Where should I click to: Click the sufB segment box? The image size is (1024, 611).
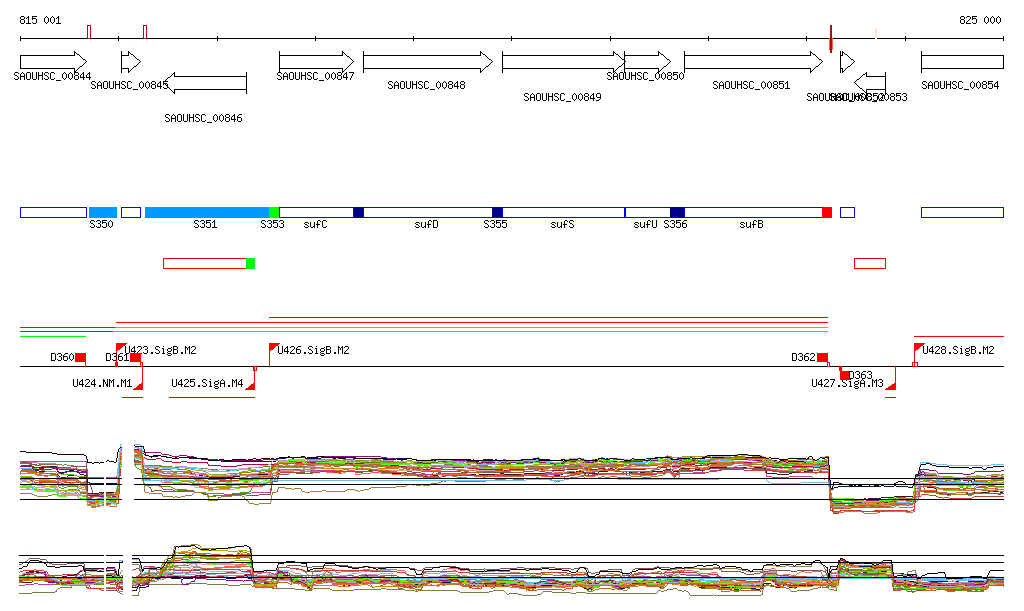pos(752,212)
